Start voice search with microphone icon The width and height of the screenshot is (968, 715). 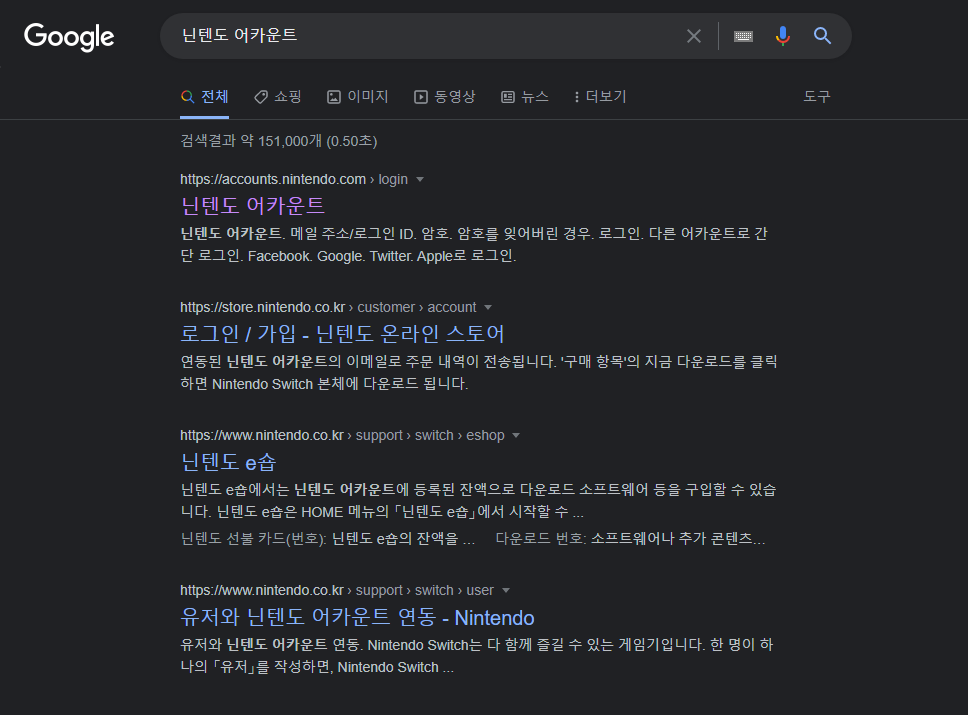pyautogui.click(x=783, y=36)
